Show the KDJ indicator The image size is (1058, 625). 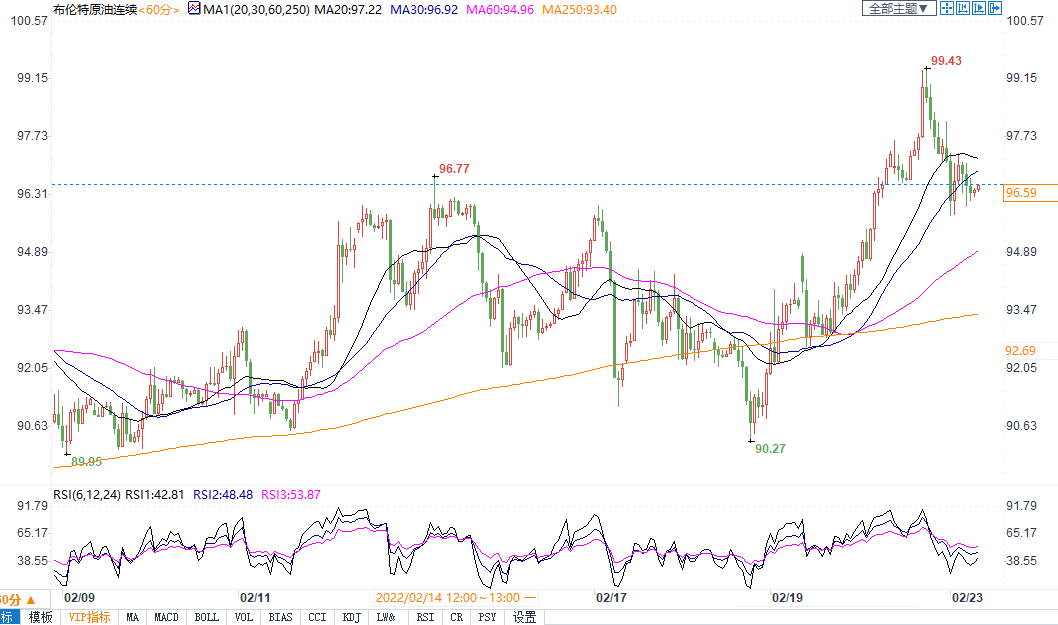click(351, 617)
